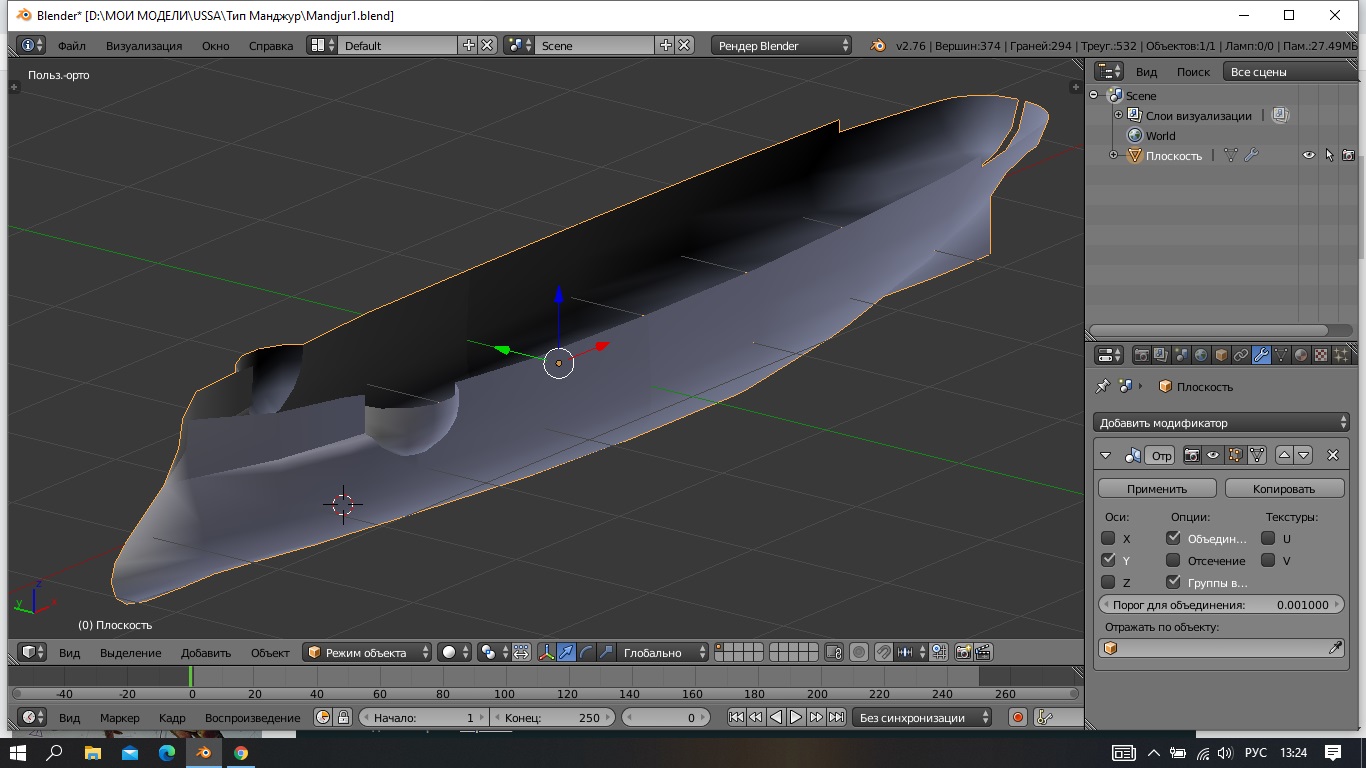The width and height of the screenshot is (1366, 768).
Task: Remove the mirror modifier with X
Action: tap(1332, 455)
